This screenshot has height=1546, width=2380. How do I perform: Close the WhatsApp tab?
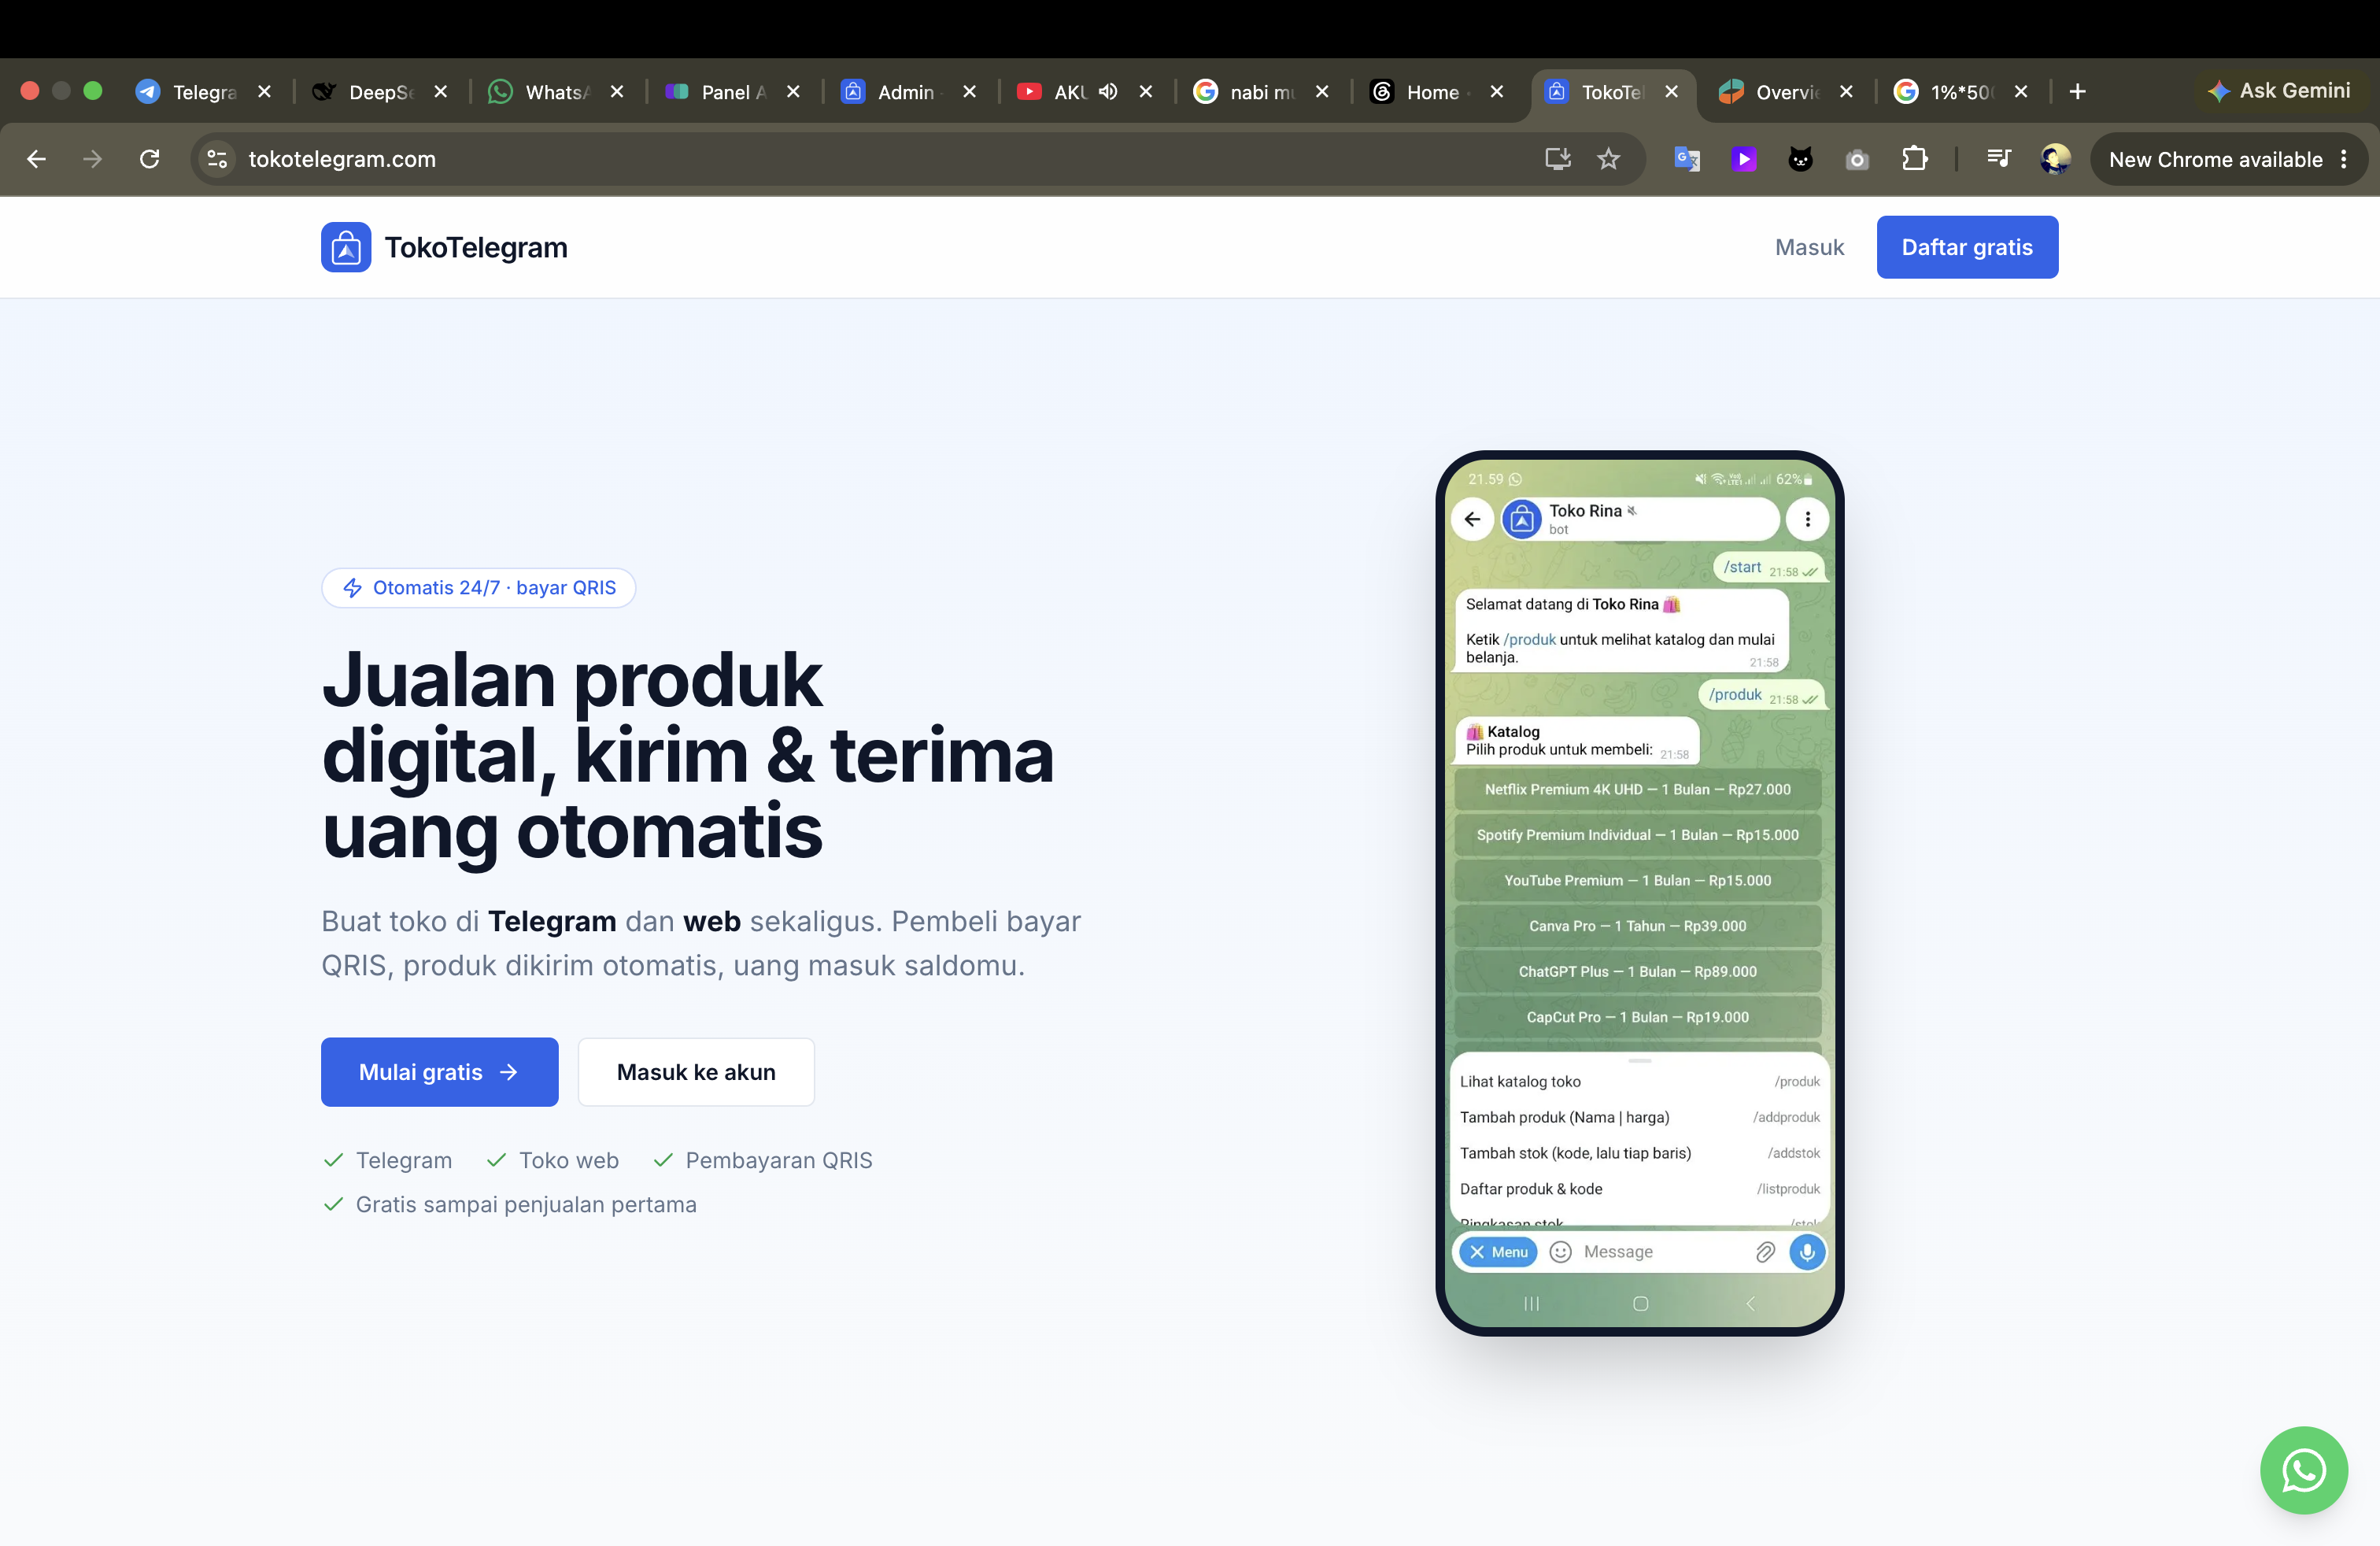point(617,92)
